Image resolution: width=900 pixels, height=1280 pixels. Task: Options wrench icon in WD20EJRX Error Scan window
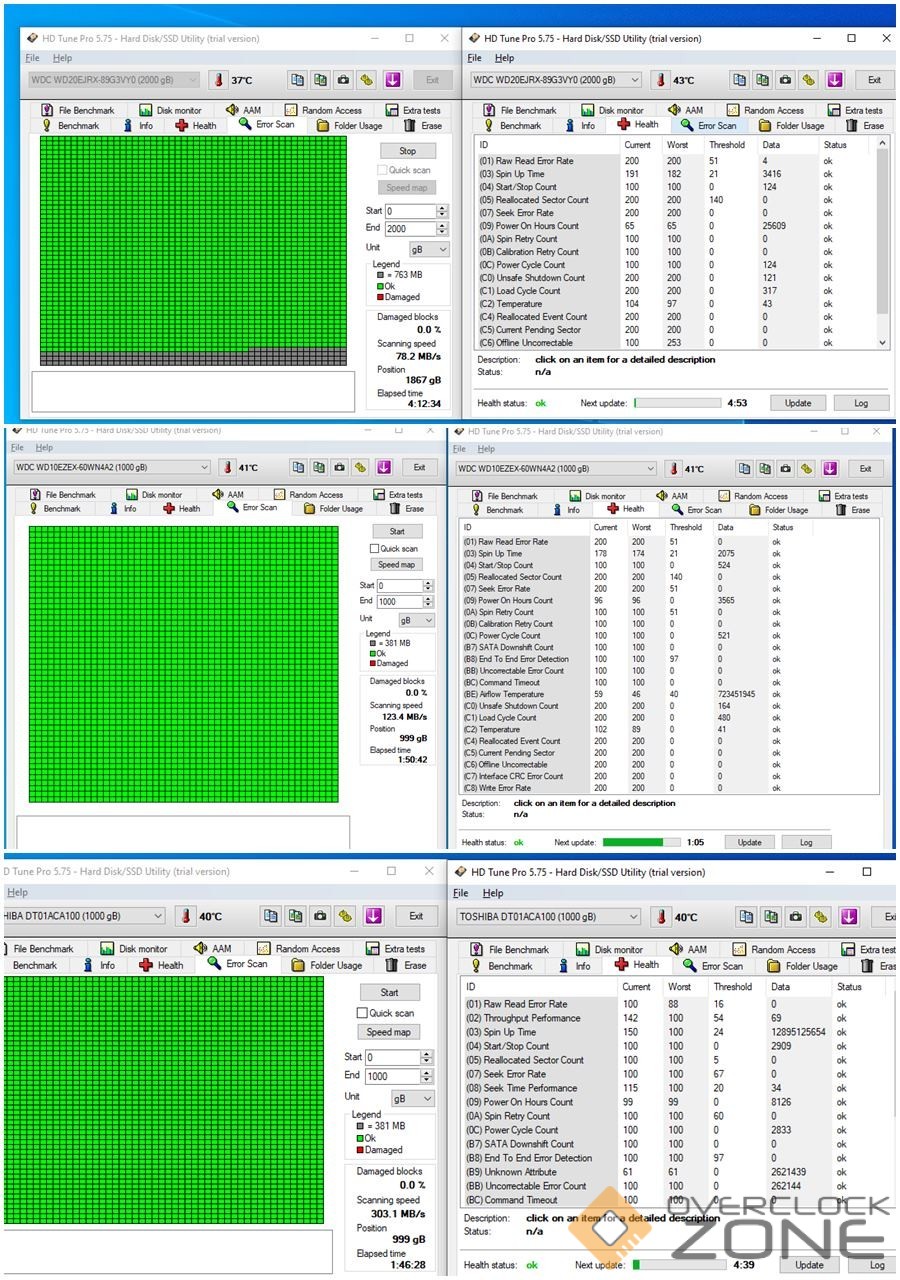click(x=367, y=80)
